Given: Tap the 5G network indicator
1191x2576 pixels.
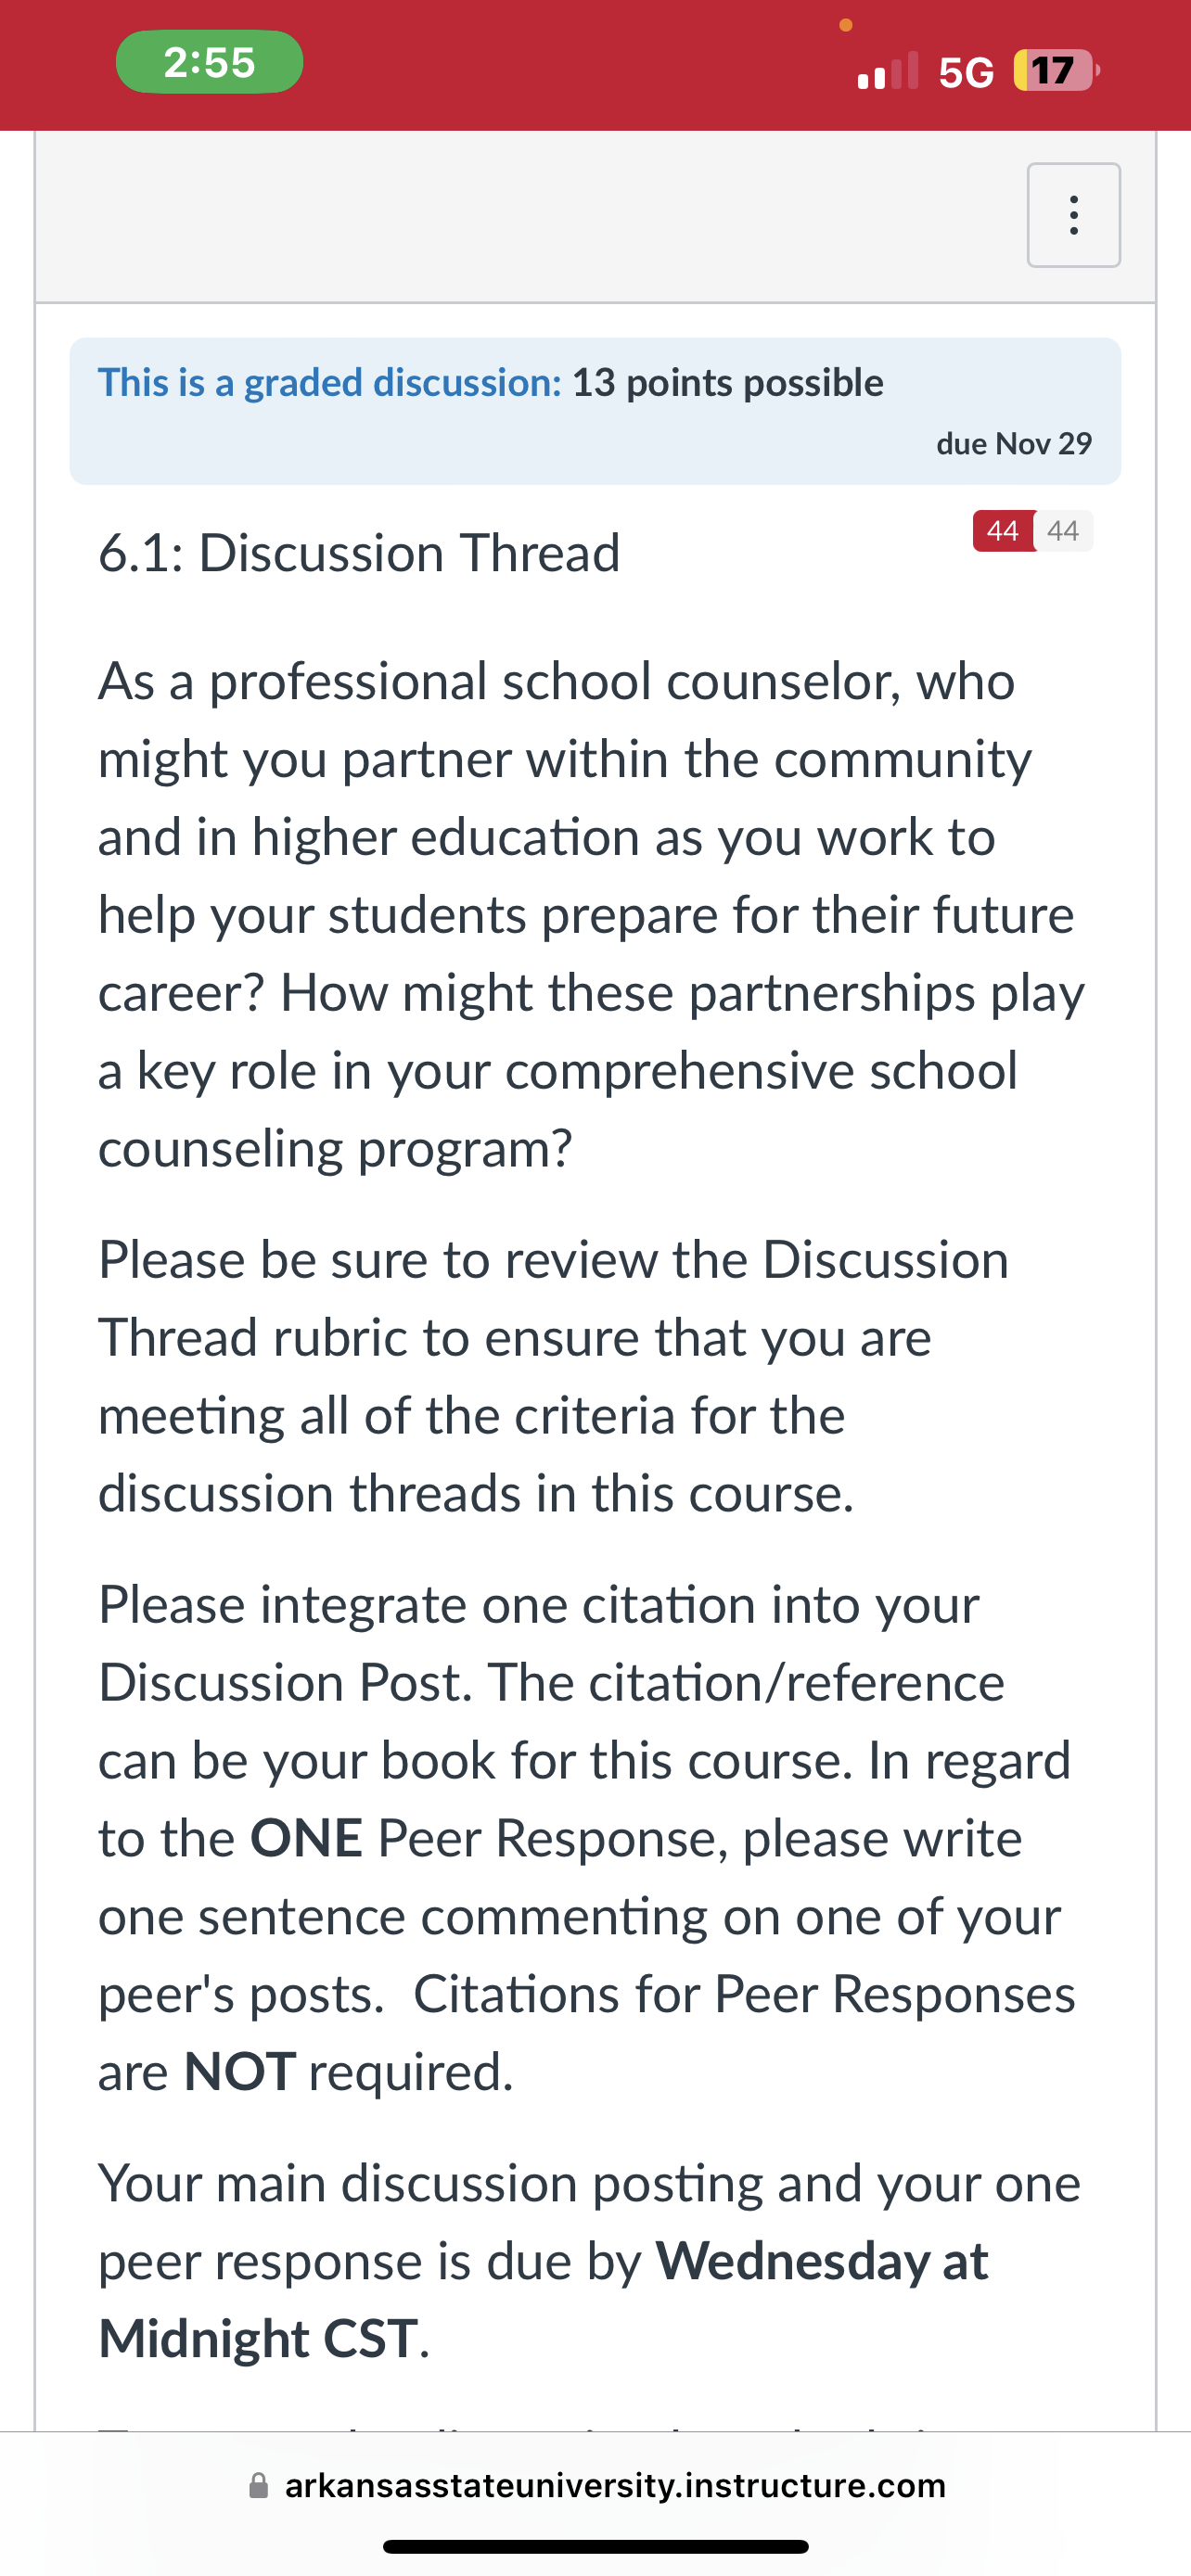Looking at the screenshot, I should click(x=966, y=72).
